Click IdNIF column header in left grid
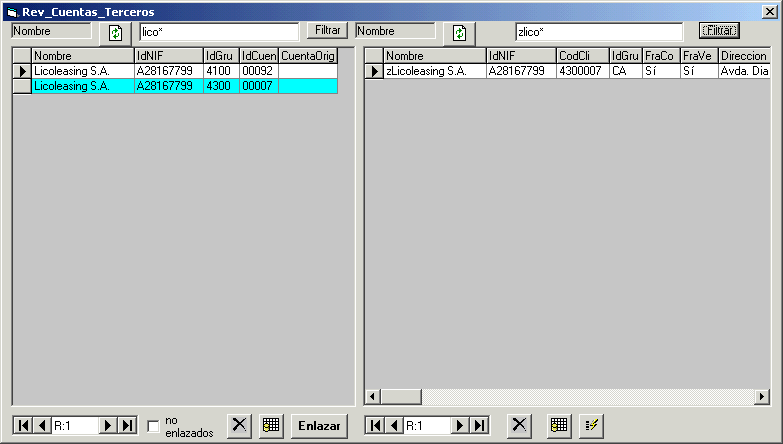Viewport: 783px width, 444px height. [167, 56]
